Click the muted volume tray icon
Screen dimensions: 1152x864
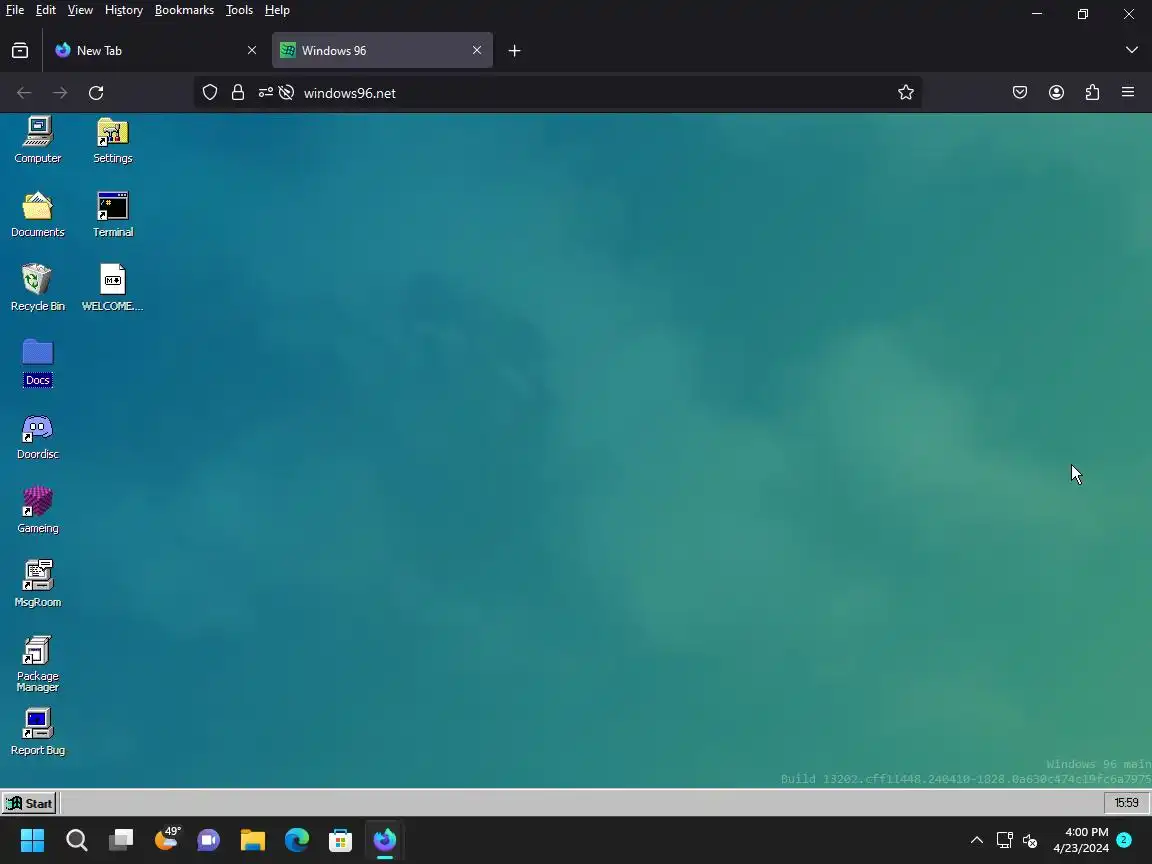[1030, 840]
